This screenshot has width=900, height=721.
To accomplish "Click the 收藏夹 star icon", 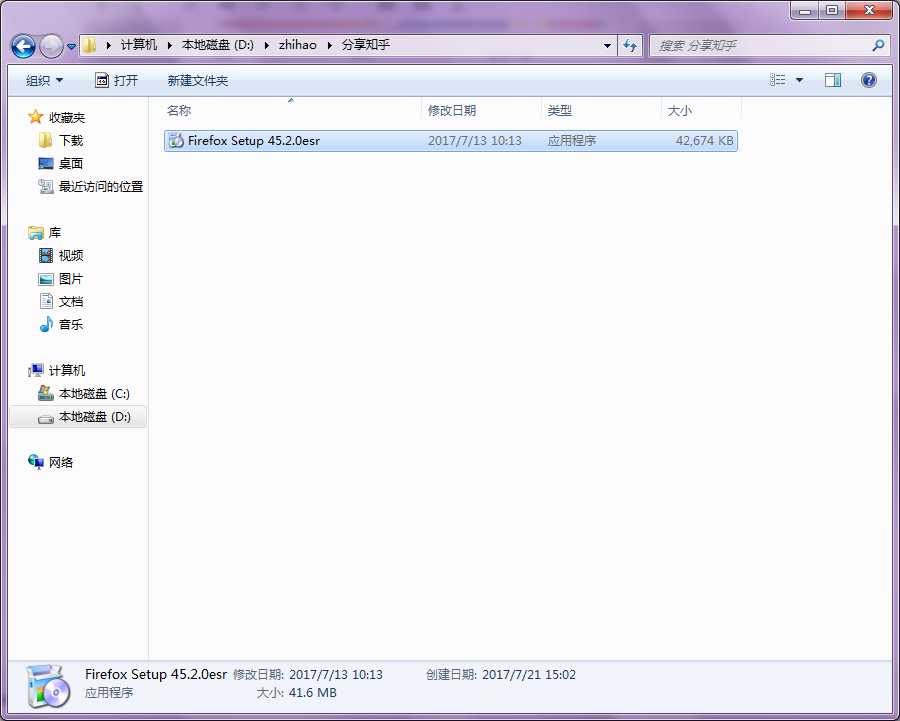I will coord(36,117).
